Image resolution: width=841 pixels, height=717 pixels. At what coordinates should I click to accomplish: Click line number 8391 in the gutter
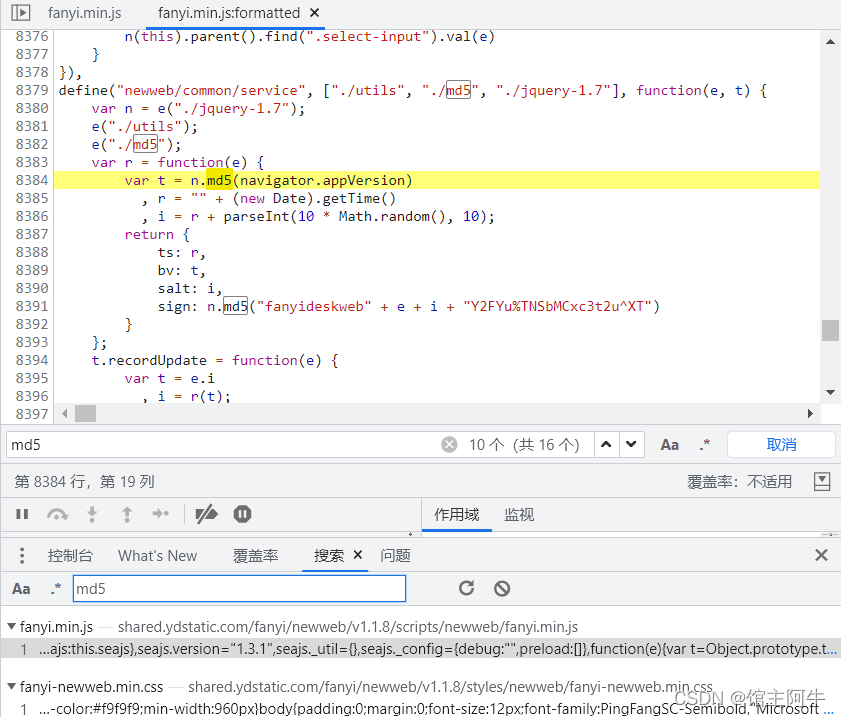[x=32, y=306]
